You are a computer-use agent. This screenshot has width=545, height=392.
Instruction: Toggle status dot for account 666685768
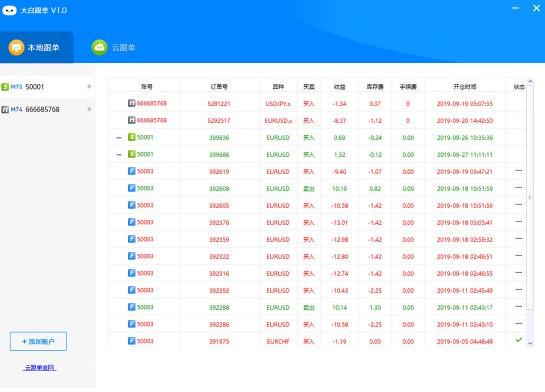tap(89, 109)
